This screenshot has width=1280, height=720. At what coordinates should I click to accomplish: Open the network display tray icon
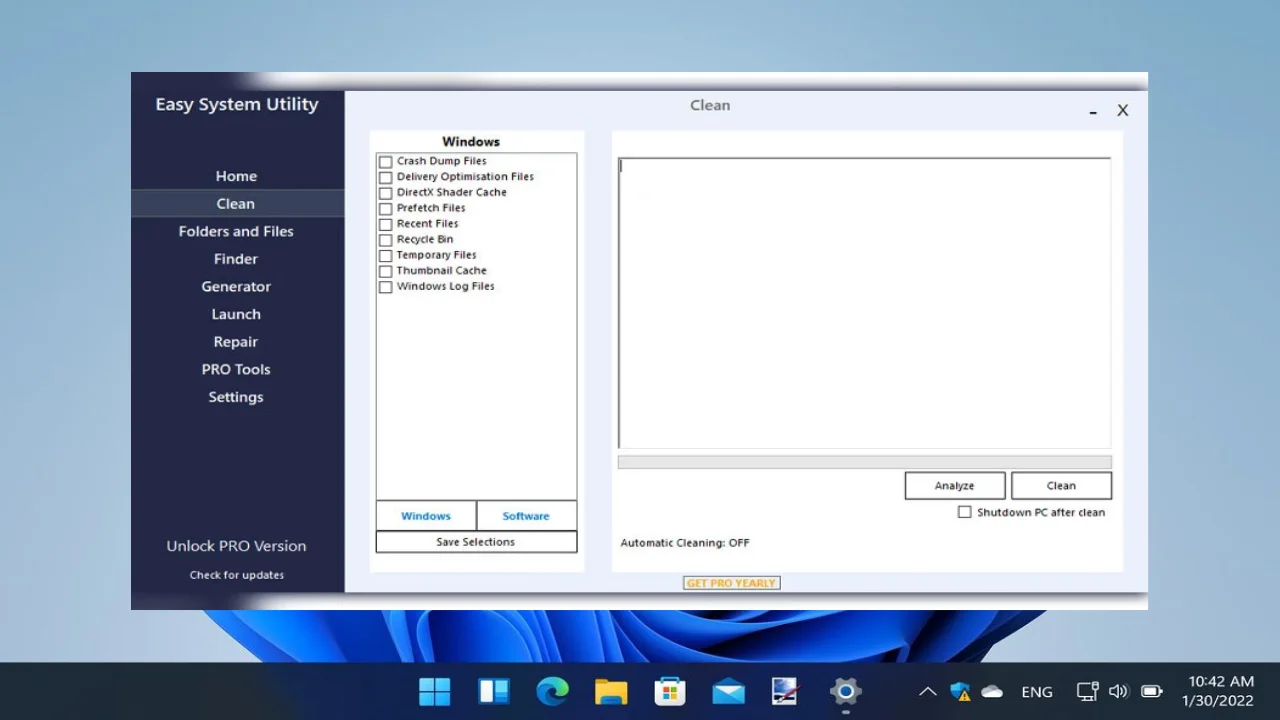pos(1087,691)
